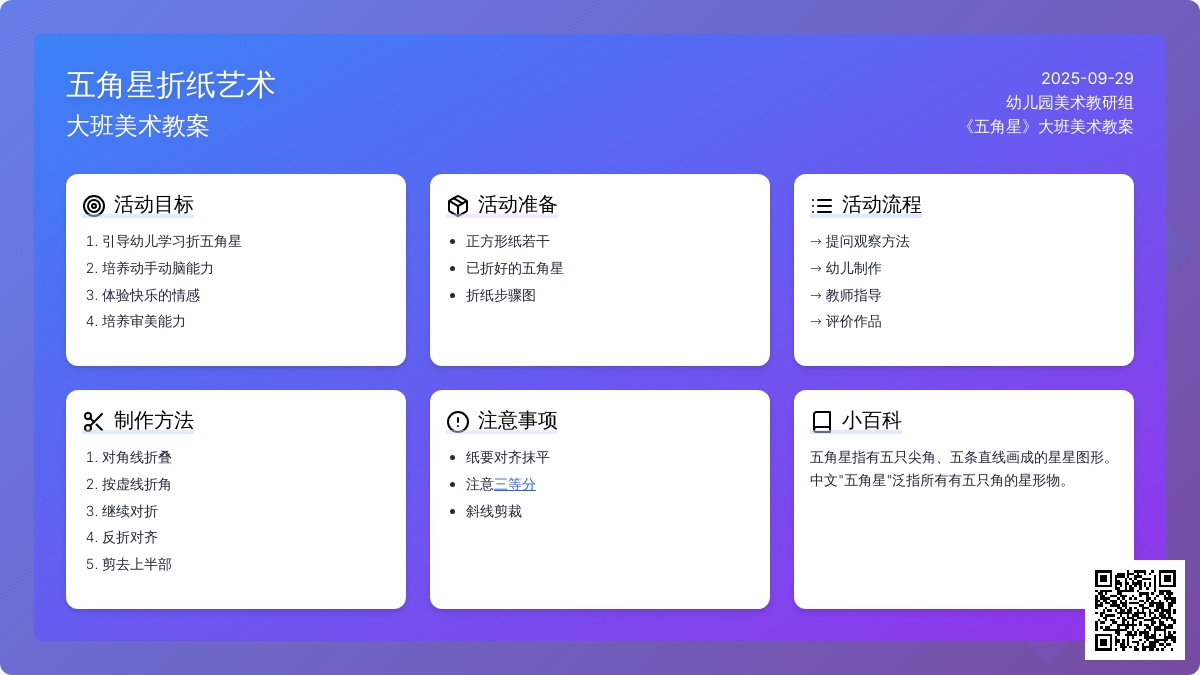1200x675 pixels.
Task: Click the scissors icon beside 制作方法
Action: (x=94, y=422)
